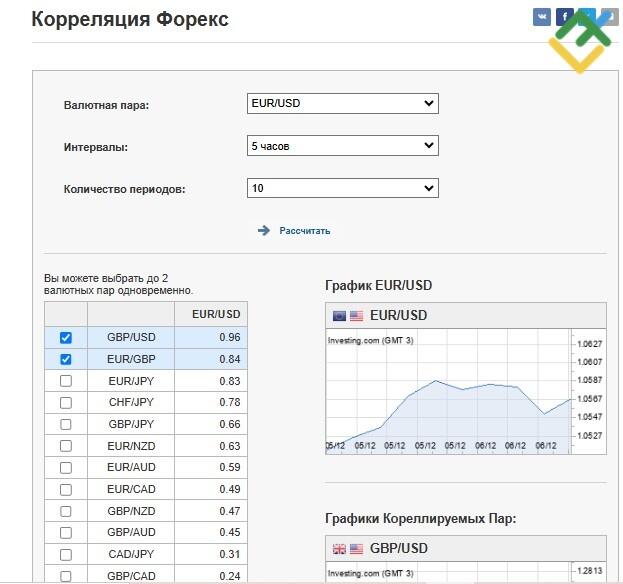Viewport: 623px width, 584px height.
Task: Click the 0.96 correlation value
Action: coord(230,337)
